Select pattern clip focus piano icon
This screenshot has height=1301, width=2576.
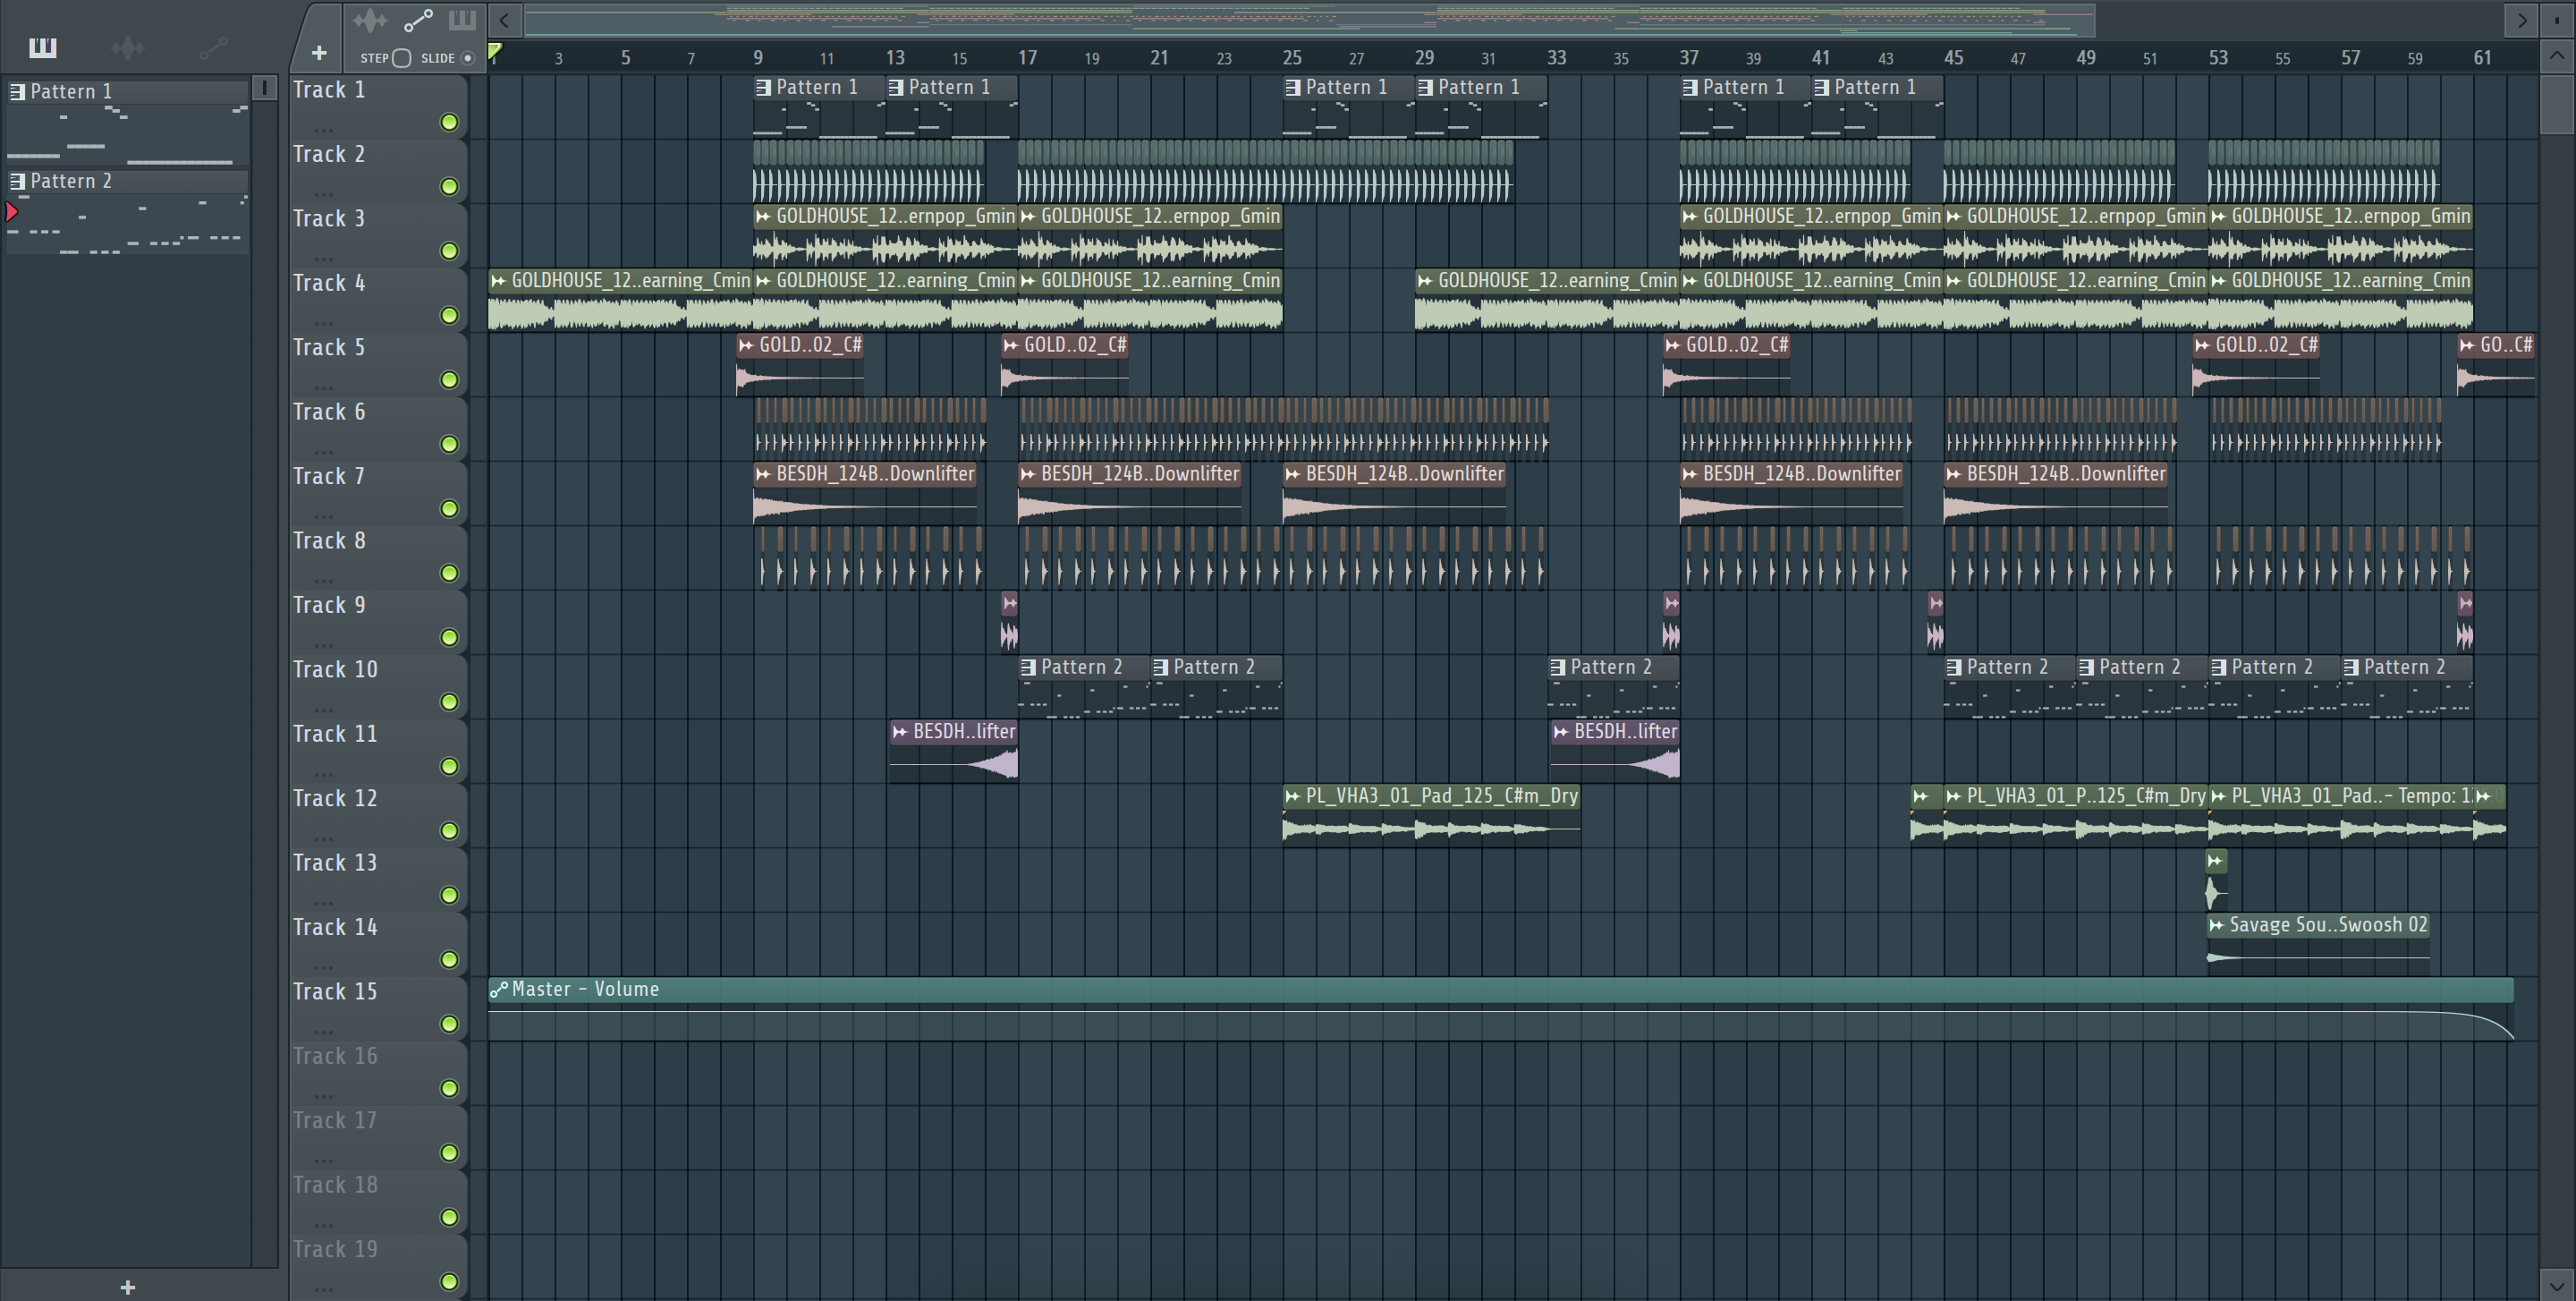pyautogui.click(x=462, y=20)
